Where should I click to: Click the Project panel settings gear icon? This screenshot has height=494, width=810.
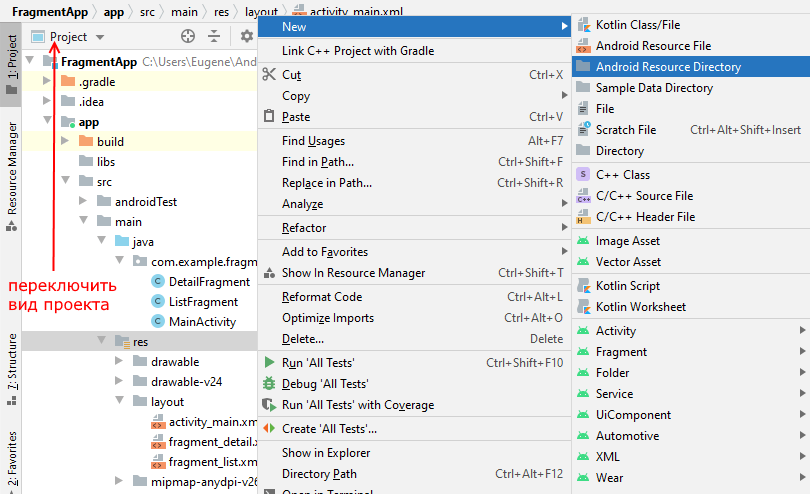(247, 37)
